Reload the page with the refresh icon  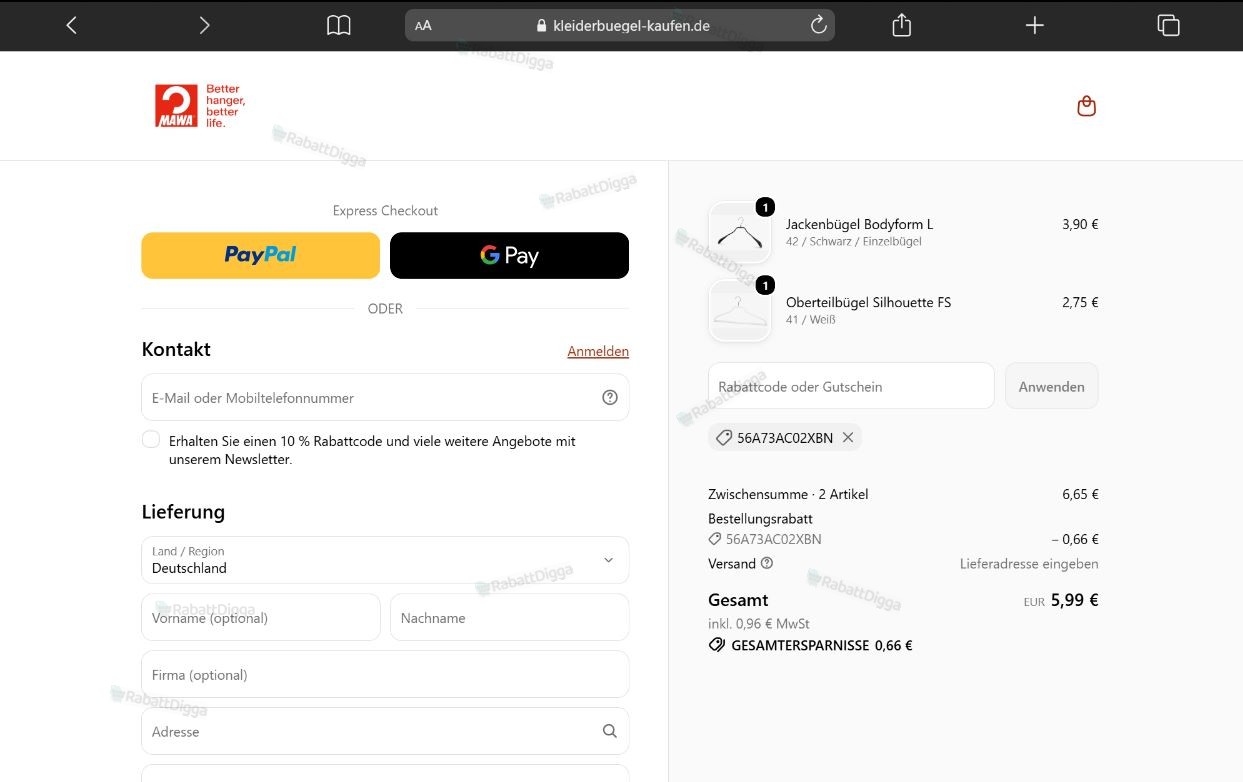point(818,25)
